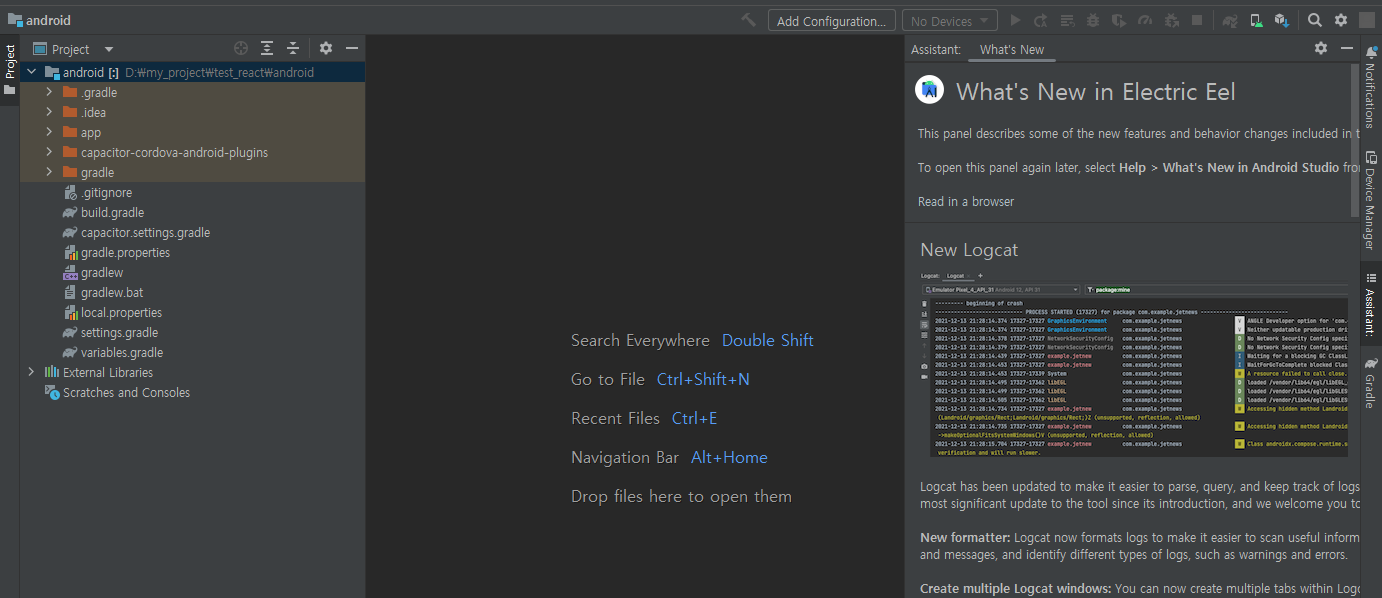The width and height of the screenshot is (1382, 598).
Task: Expand the gradle folder
Action: click(49, 172)
